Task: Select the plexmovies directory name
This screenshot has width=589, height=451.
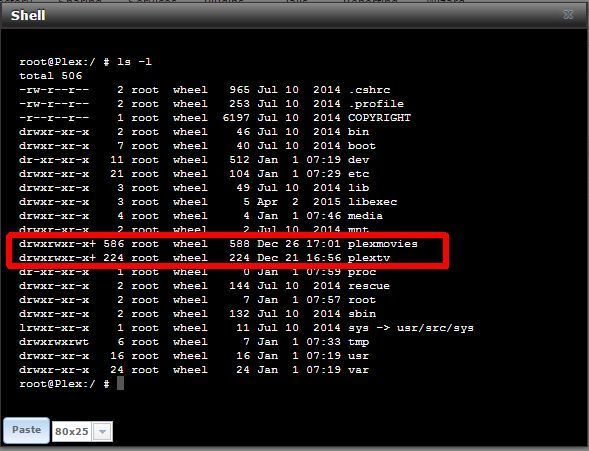Action: (383, 244)
